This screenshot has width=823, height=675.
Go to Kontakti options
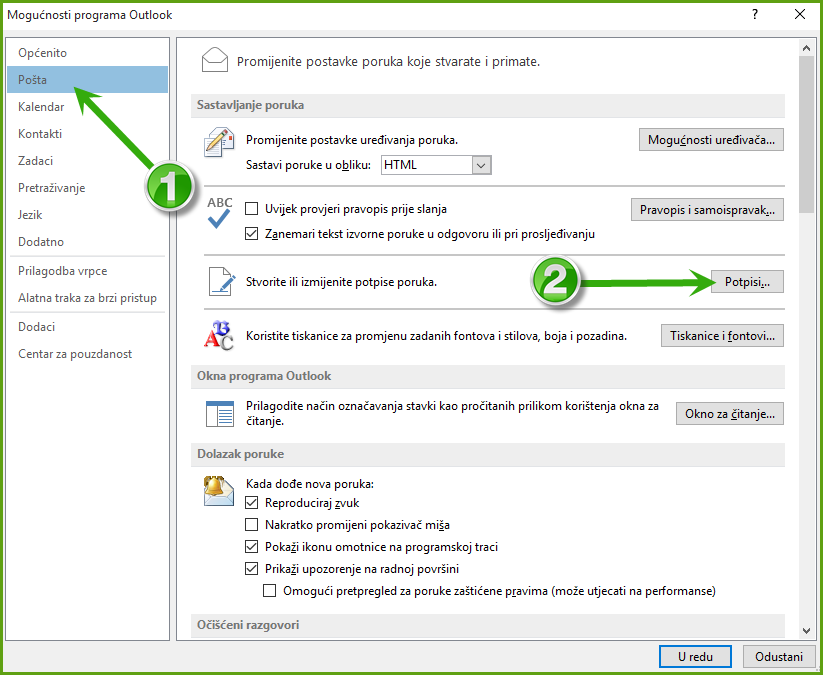(x=88, y=134)
